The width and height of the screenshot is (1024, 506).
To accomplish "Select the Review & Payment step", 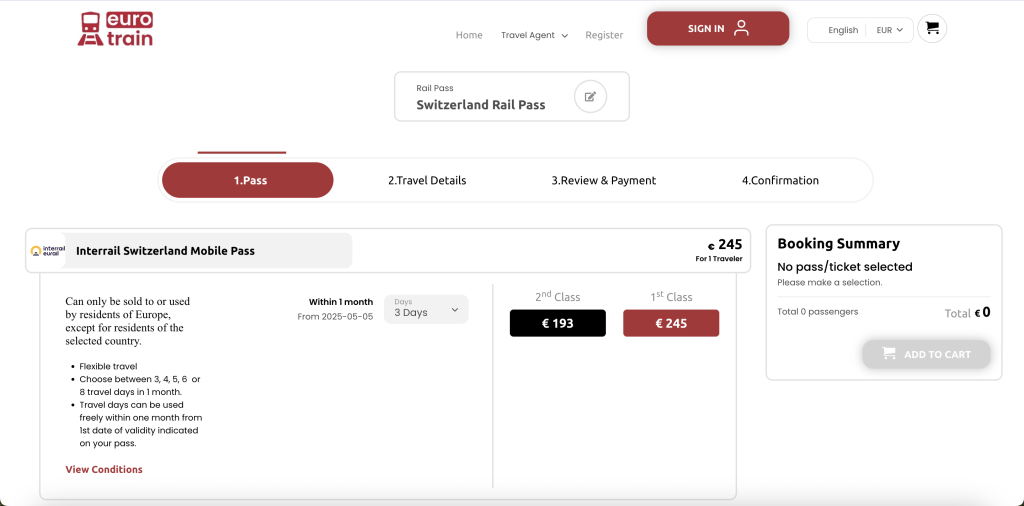I will tap(603, 181).
